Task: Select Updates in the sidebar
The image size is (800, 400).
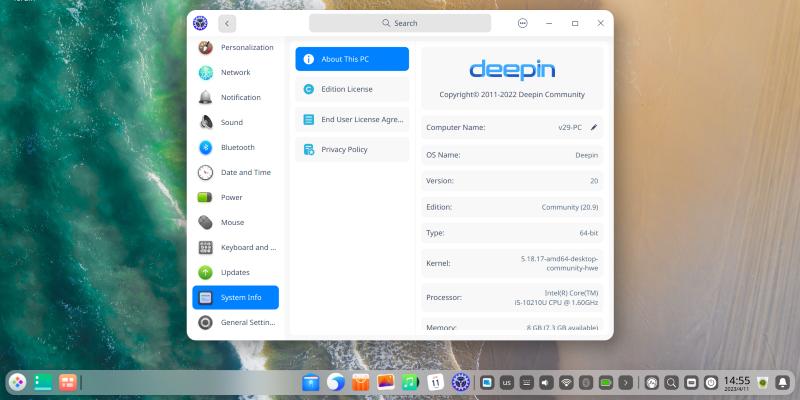Action: click(235, 272)
